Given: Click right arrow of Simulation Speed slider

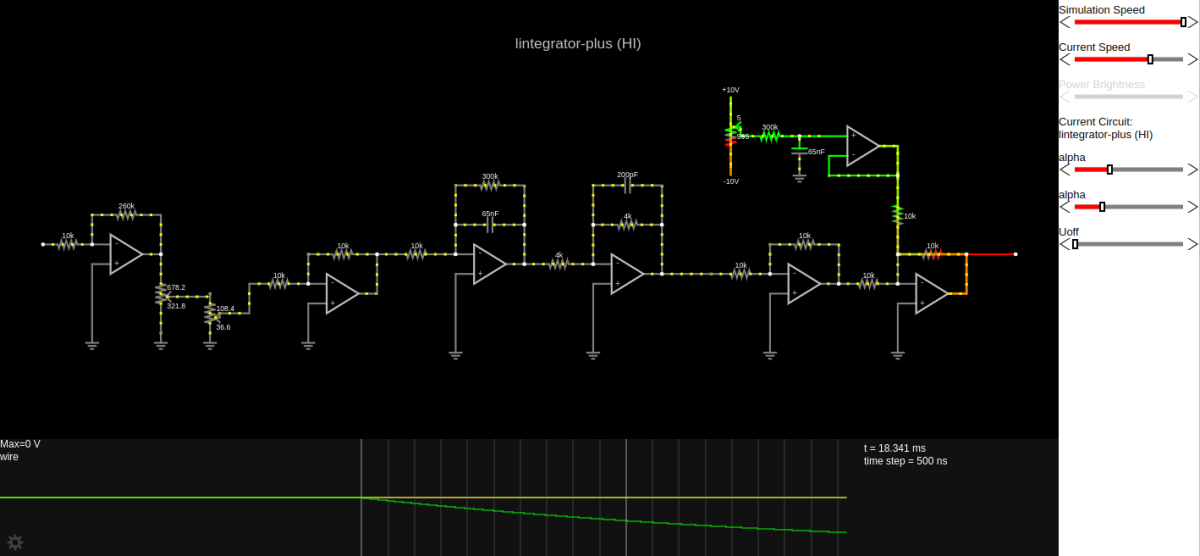Looking at the screenshot, I should (1192, 22).
